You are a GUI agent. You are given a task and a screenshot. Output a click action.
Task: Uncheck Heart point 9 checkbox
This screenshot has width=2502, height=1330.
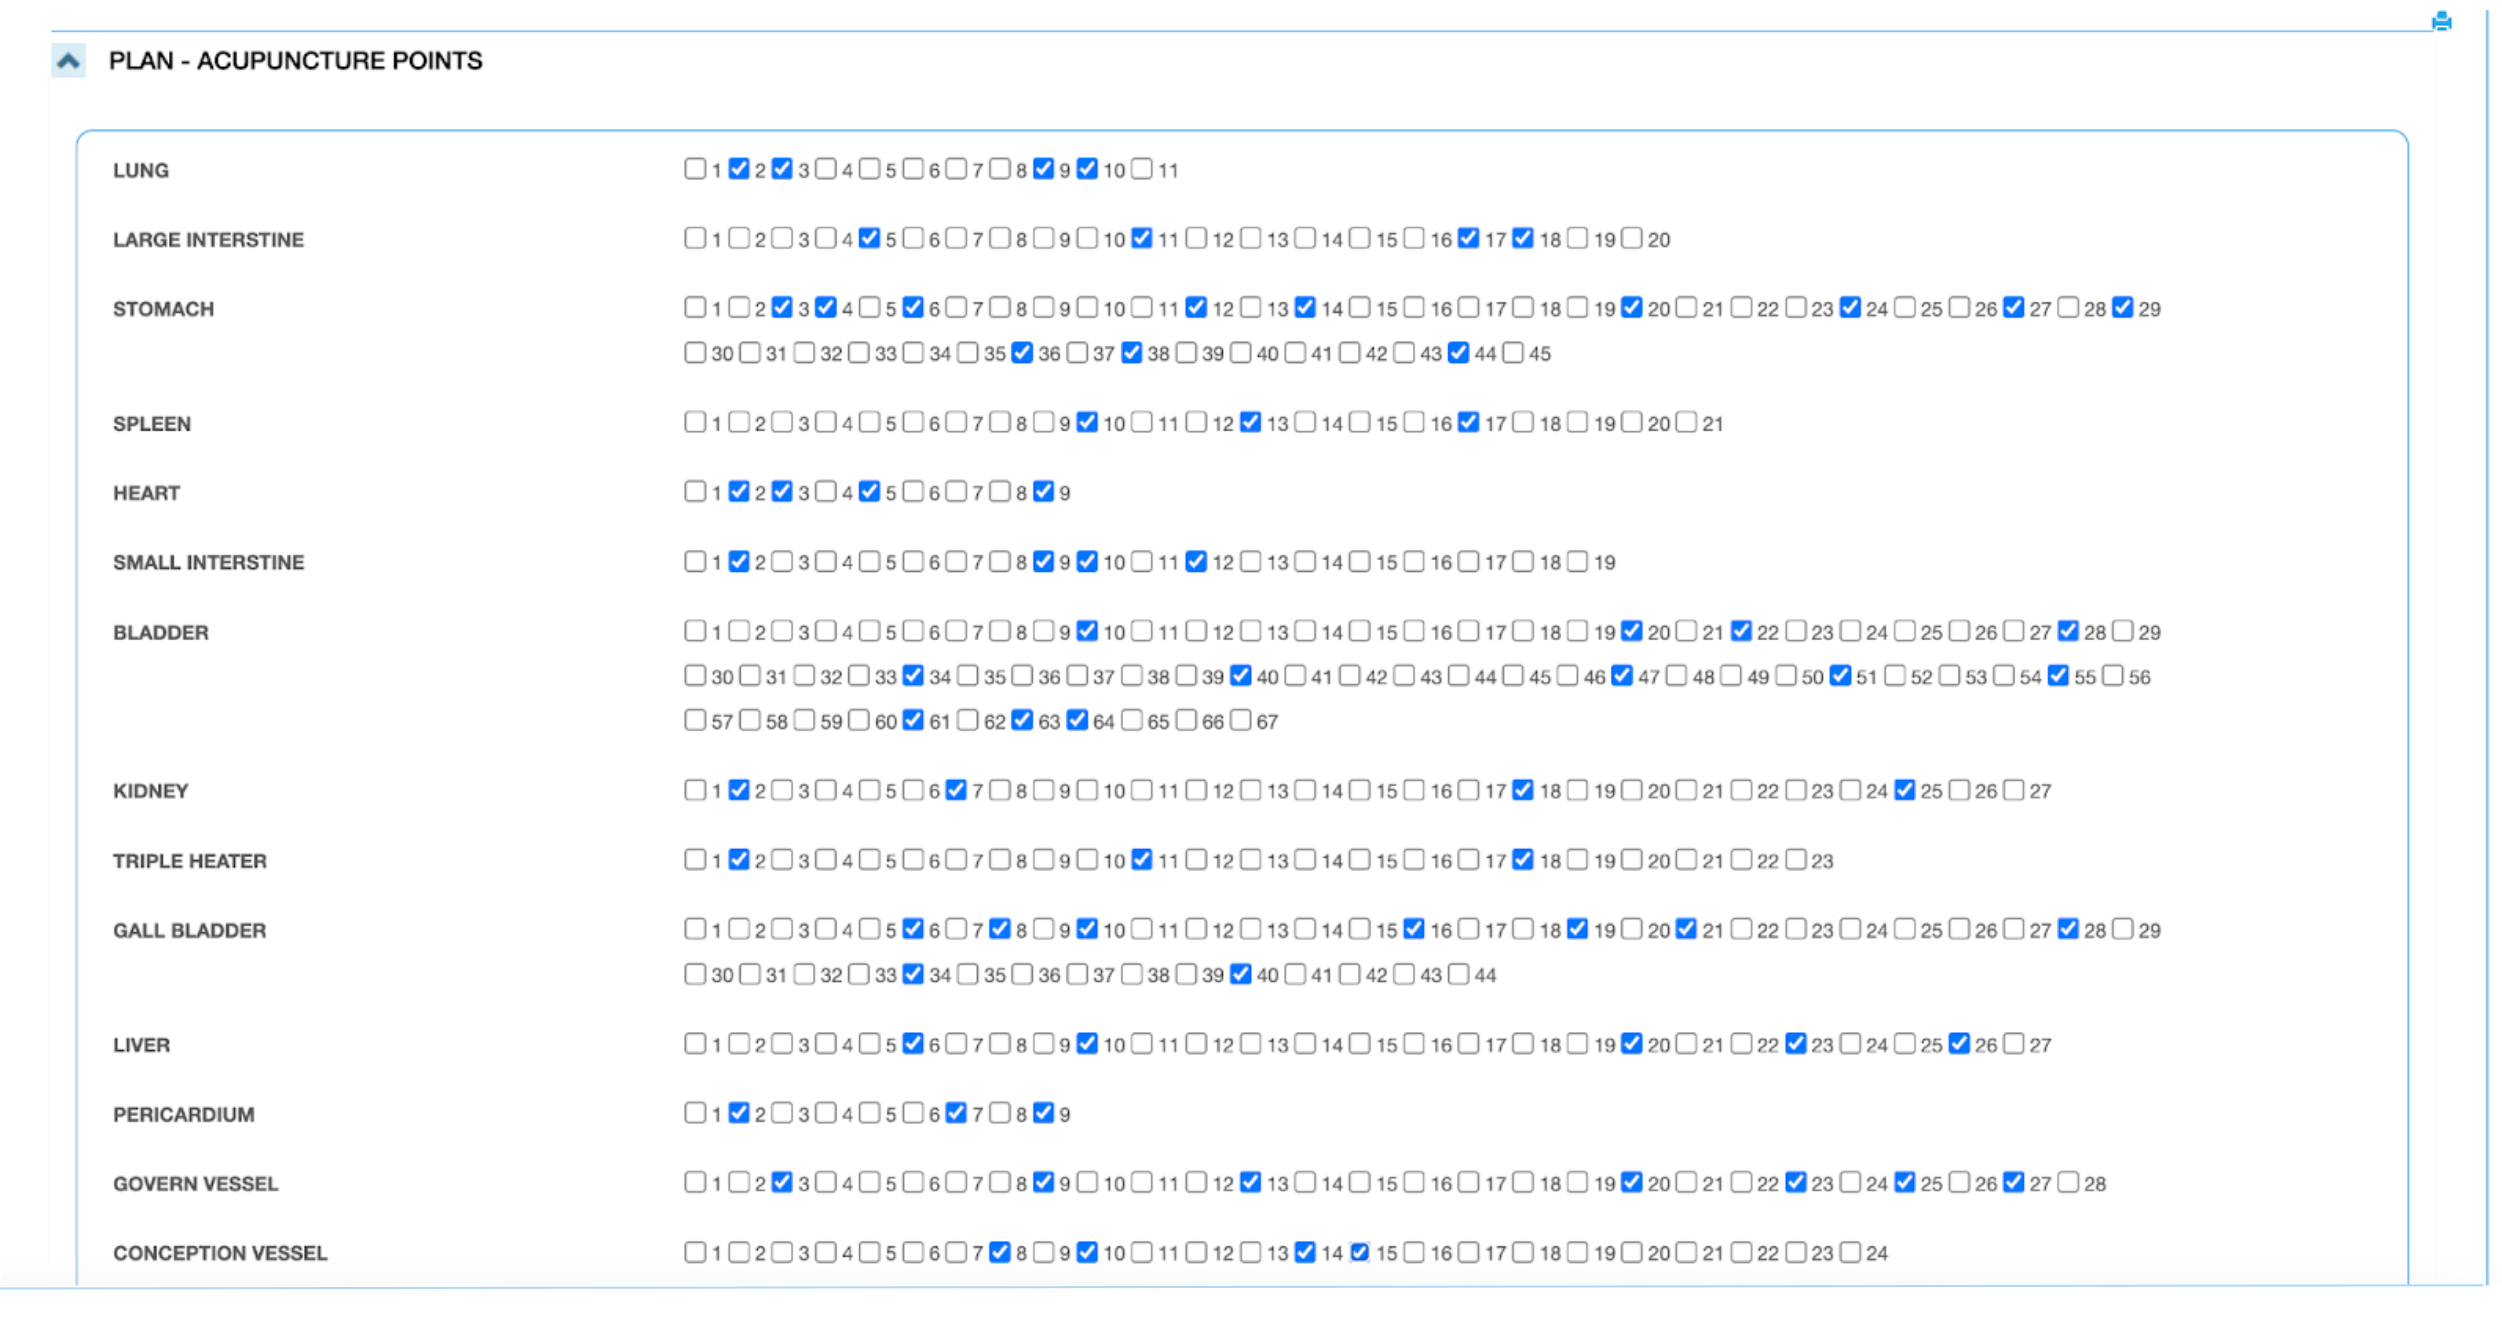pos(1043,491)
